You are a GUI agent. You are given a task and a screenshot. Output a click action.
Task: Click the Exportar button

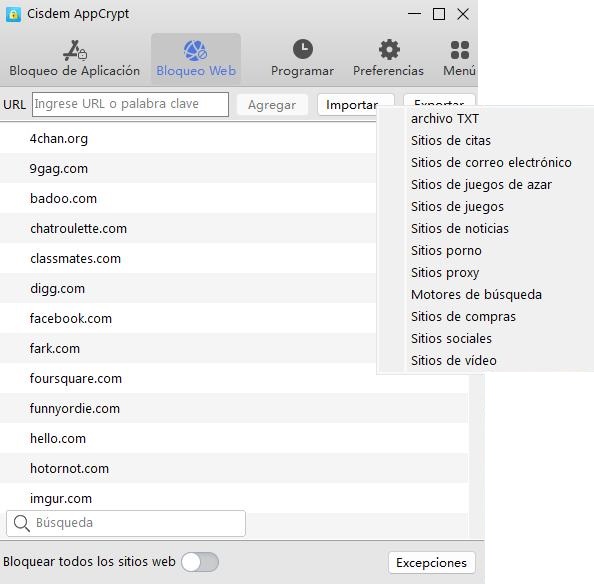pos(439,100)
